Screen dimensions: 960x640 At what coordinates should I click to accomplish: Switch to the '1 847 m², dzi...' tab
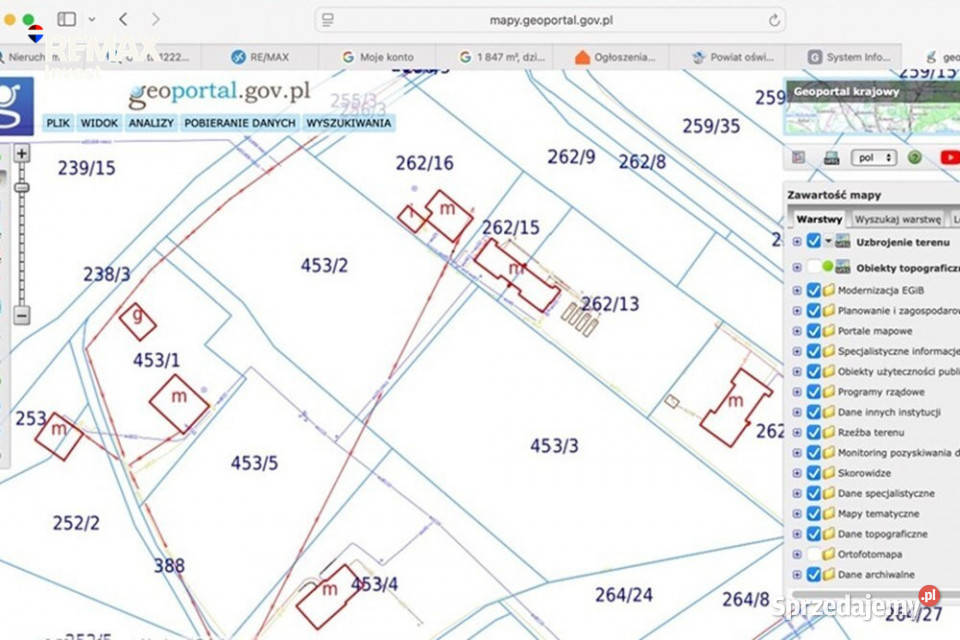click(x=502, y=57)
